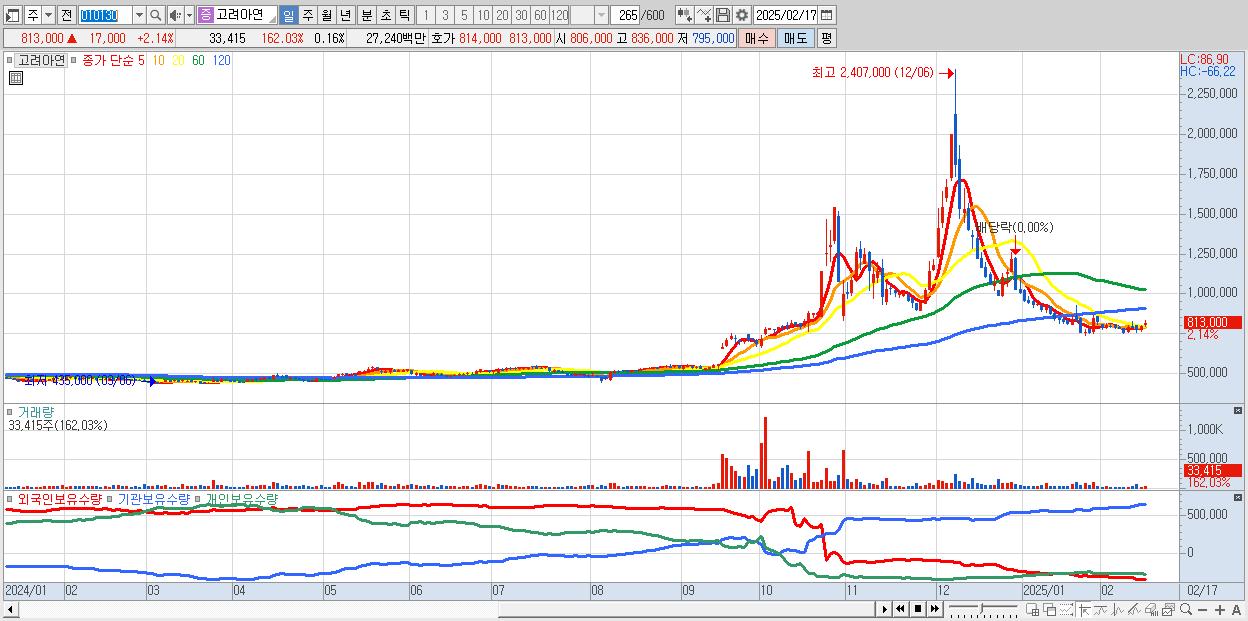
Task: Choose the 1 interval button
Action: 426,15
